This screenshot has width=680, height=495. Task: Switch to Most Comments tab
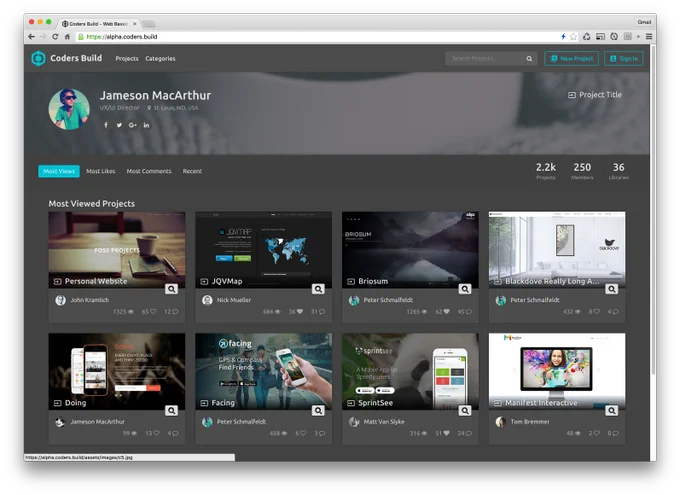(149, 171)
